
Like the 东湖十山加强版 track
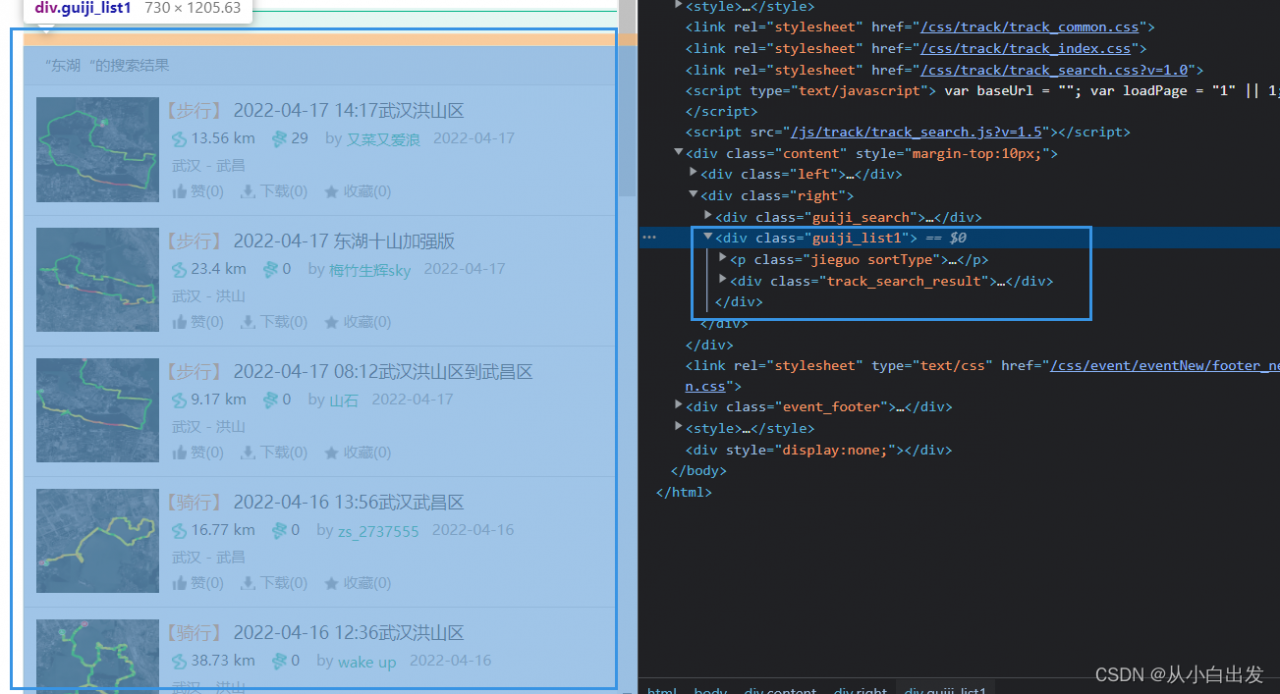(x=180, y=322)
